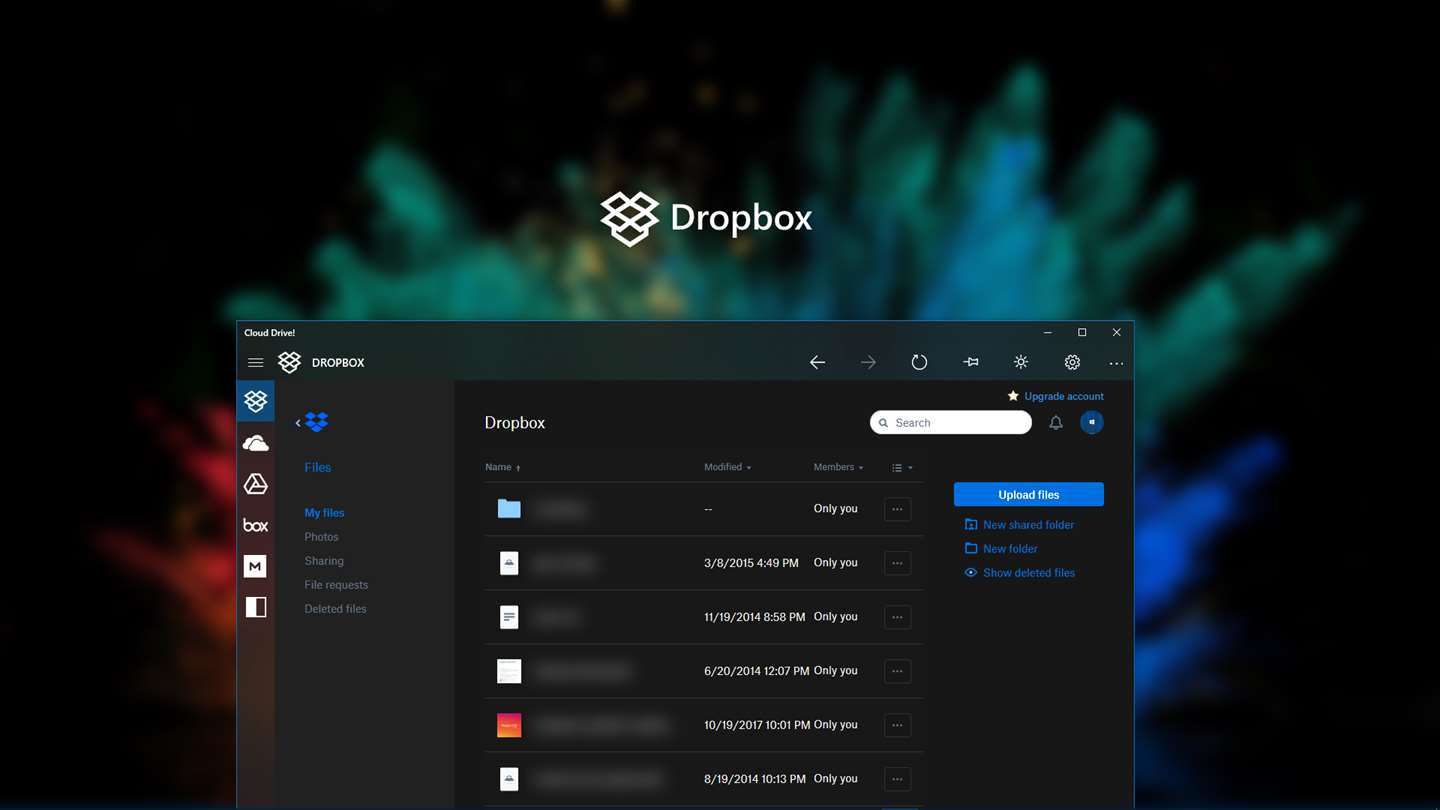Open Photos in the sidebar

click(x=321, y=537)
